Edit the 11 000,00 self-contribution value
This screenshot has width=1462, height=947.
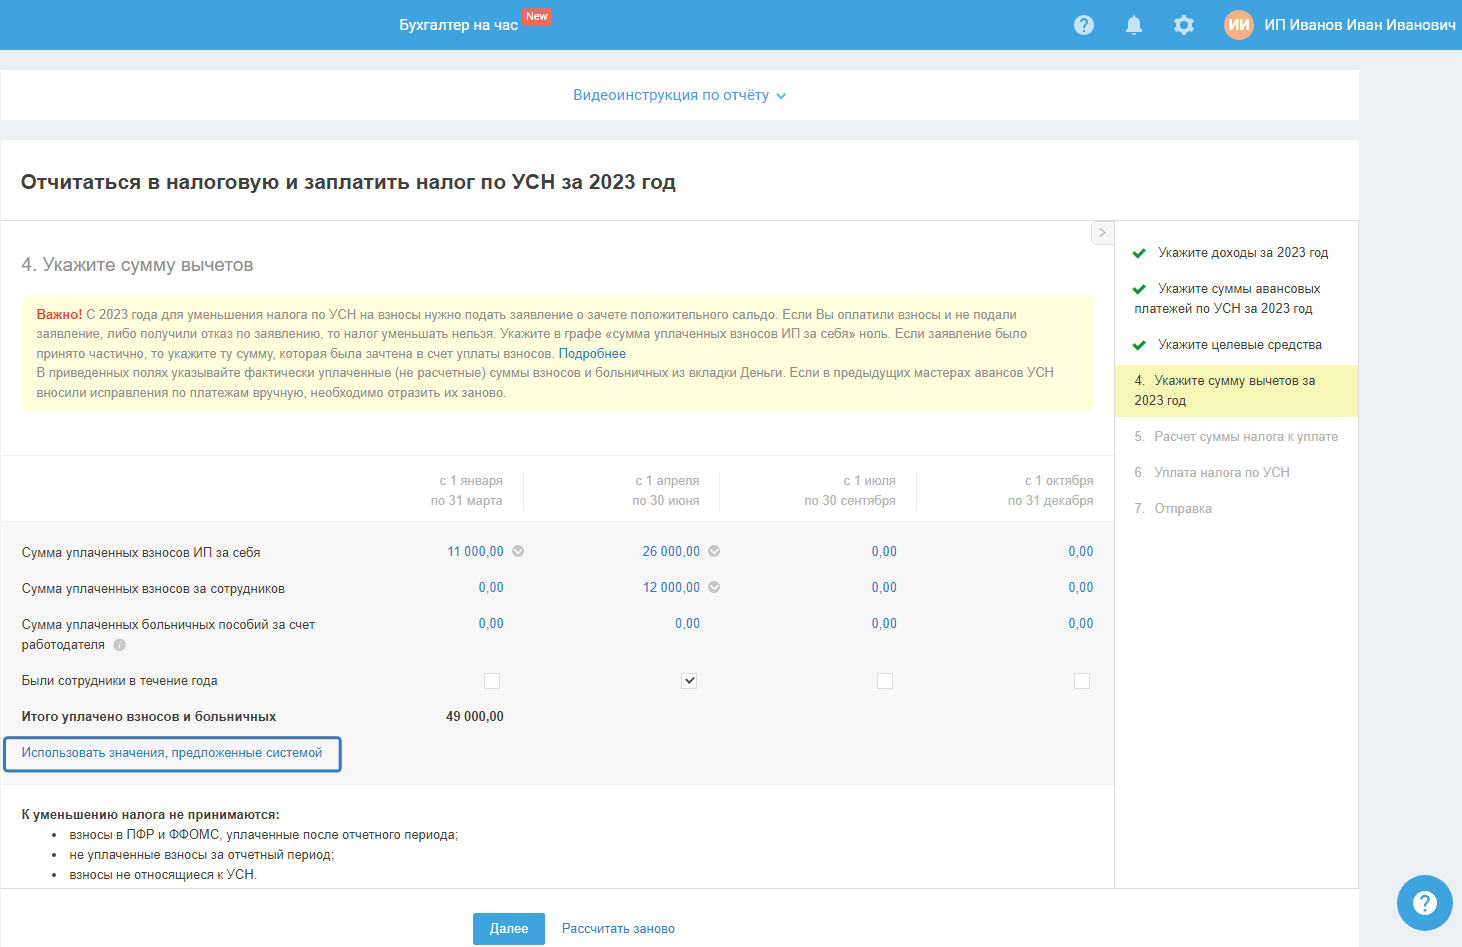[x=475, y=552]
